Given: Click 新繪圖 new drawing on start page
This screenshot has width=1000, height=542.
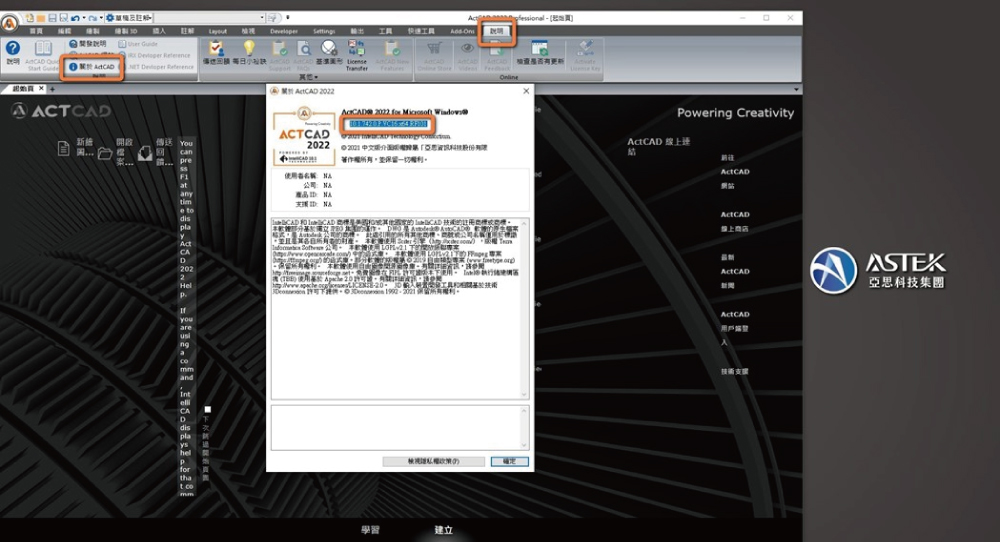Looking at the screenshot, I should pos(76,148).
